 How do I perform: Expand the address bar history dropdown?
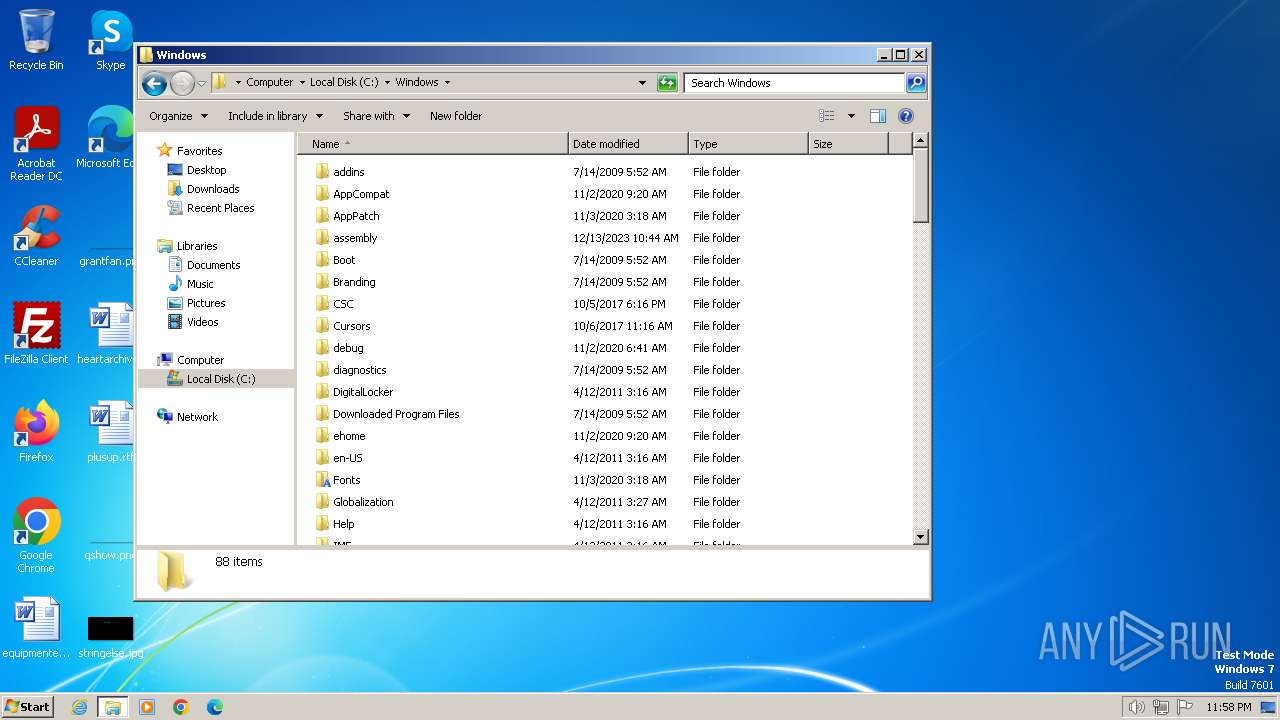pyautogui.click(x=642, y=83)
